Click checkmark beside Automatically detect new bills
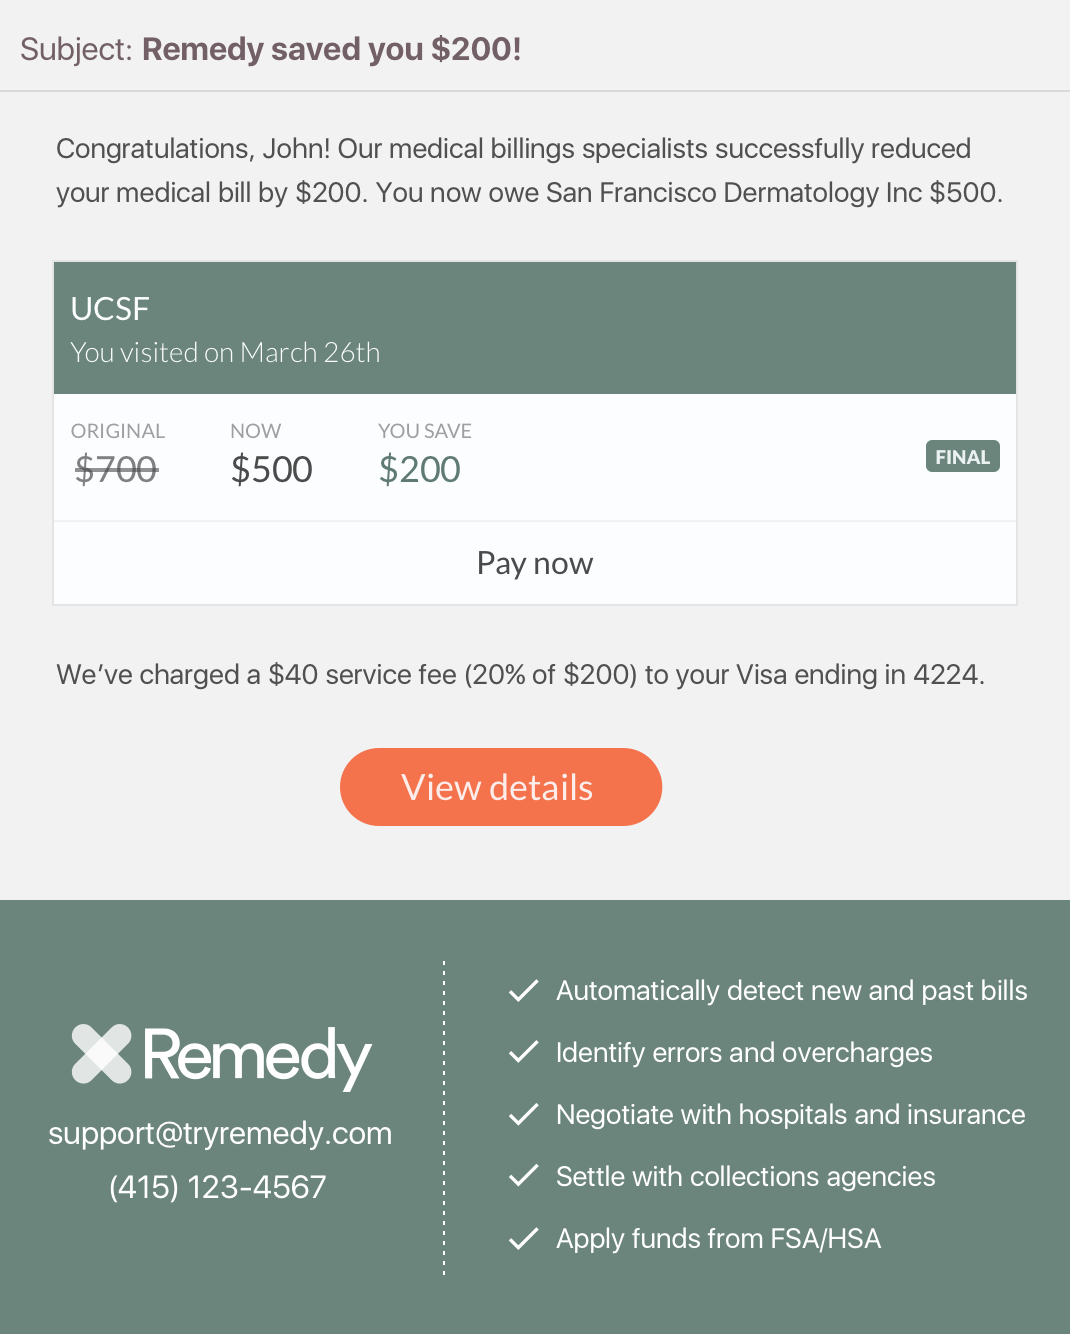The height and width of the screenshot is (1334, 1070). point(524,991)
